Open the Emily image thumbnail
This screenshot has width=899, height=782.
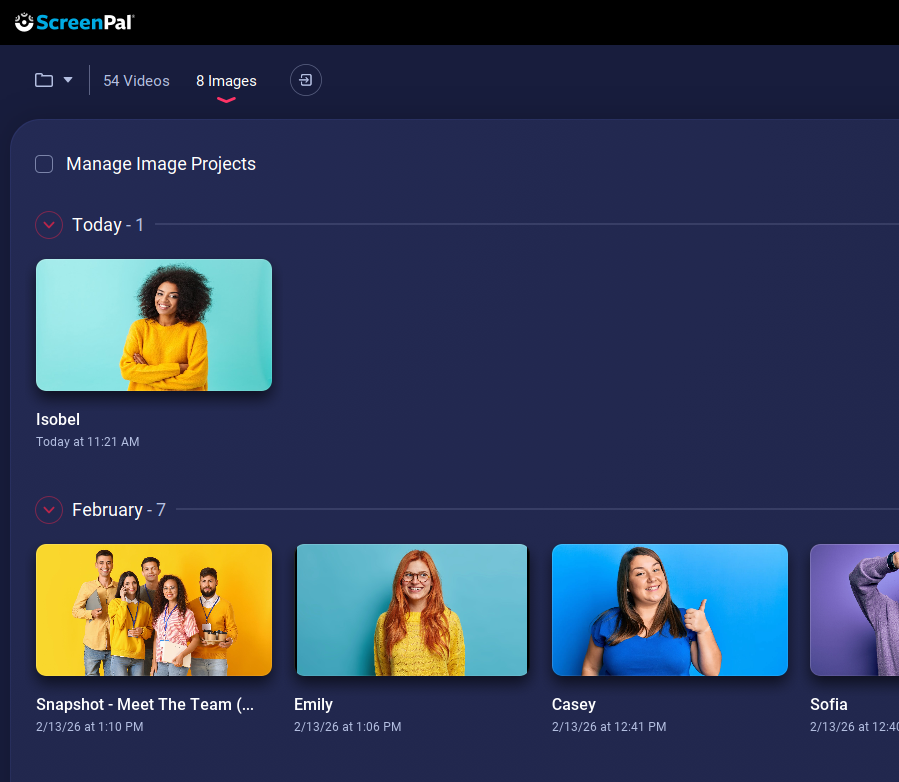(x=412, y=610)
